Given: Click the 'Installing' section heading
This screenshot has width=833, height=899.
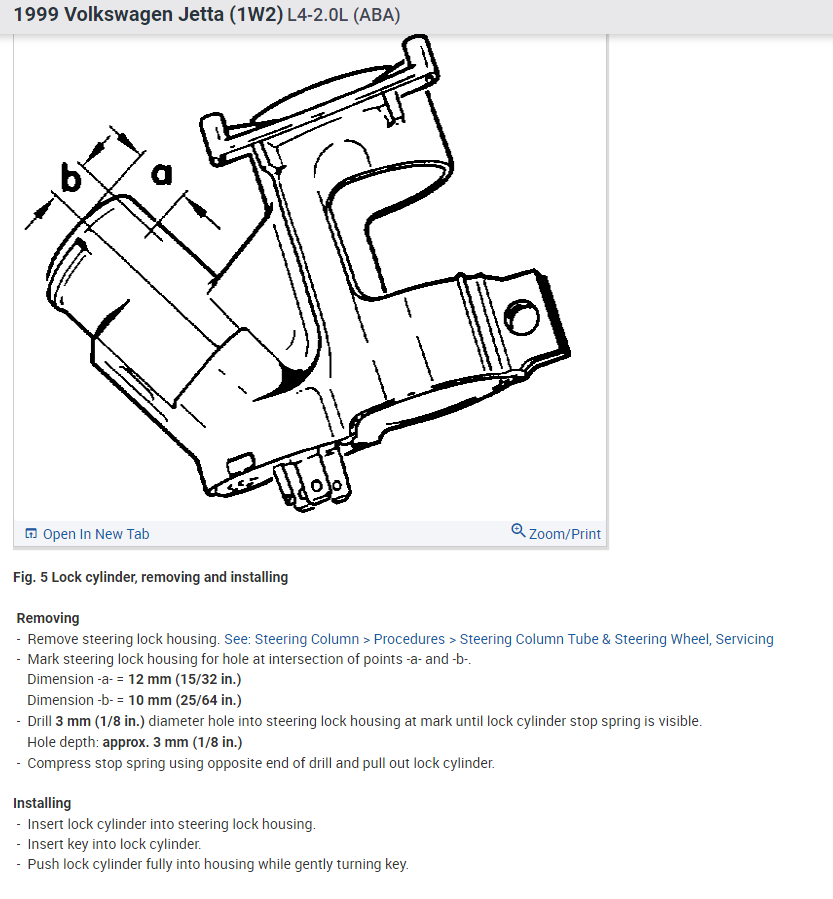Looking at the screenshot, I should [x=42, y=803].
